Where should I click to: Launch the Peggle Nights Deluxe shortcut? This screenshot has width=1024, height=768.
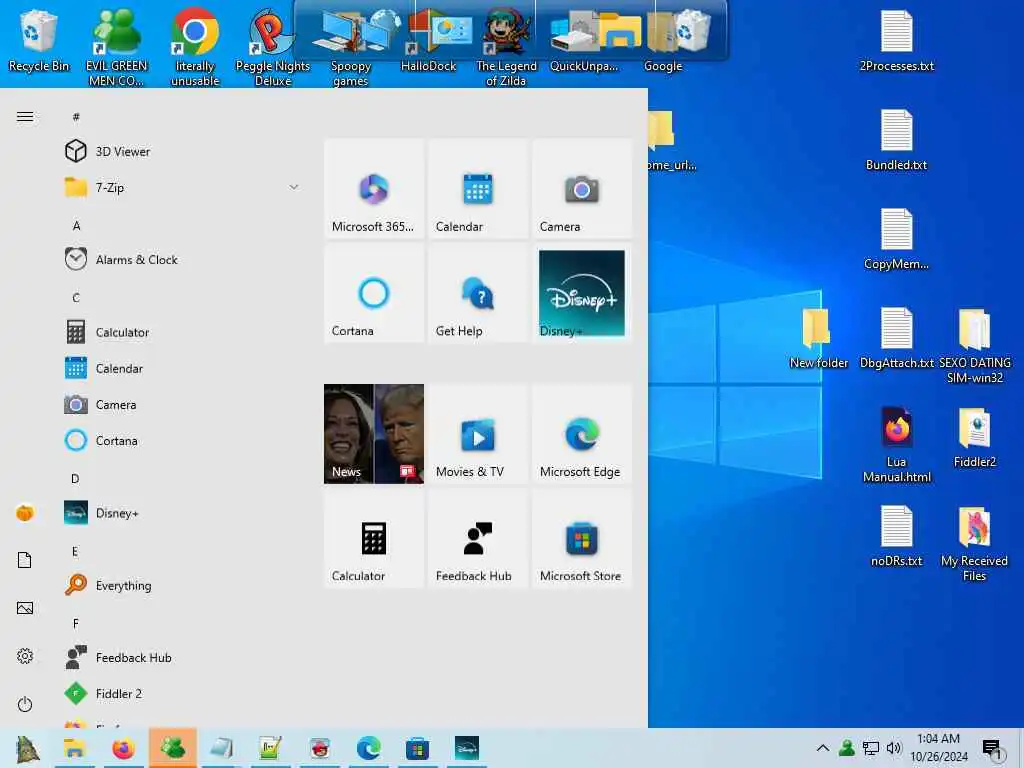point(272,47)
